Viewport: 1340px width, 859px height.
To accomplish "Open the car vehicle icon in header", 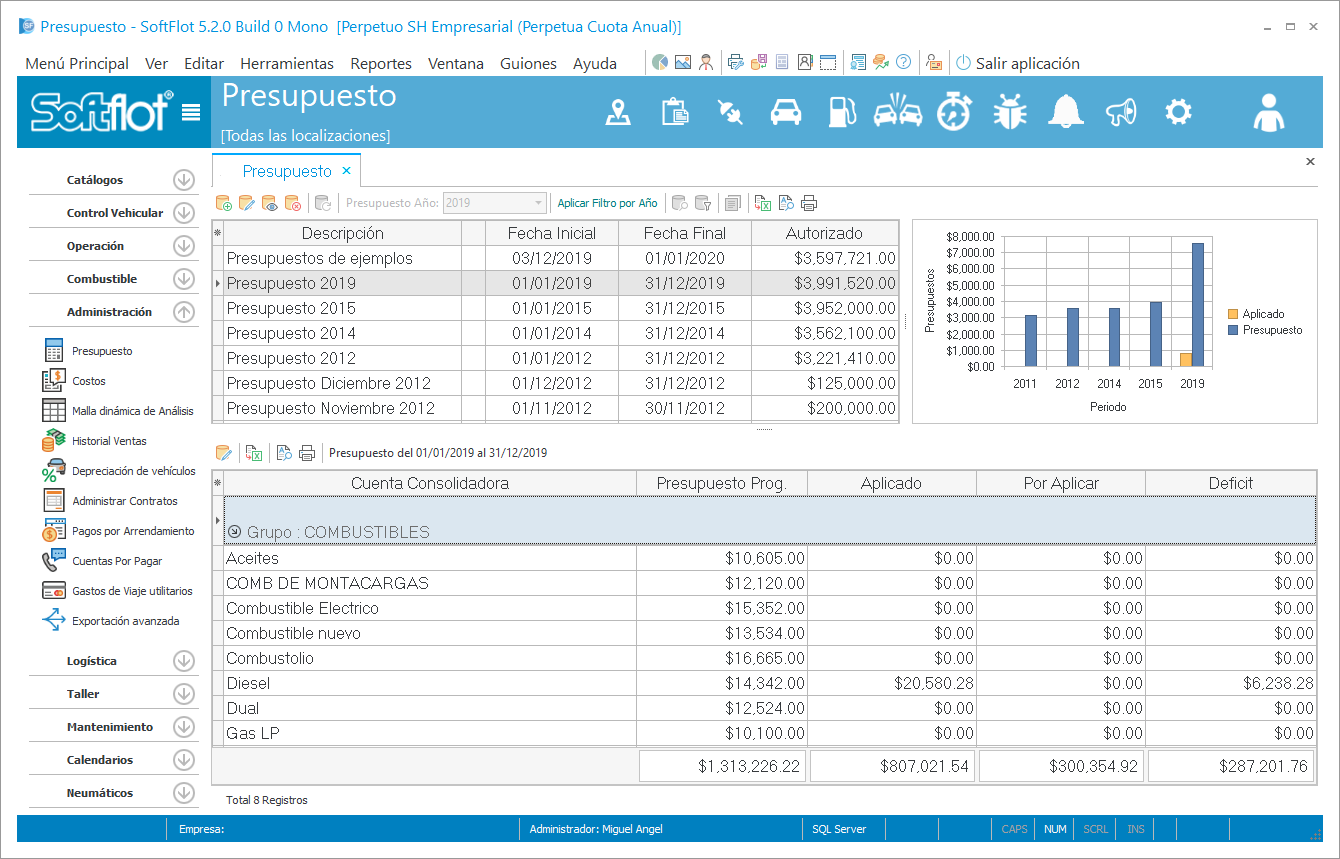I will [x=786, y=112].
